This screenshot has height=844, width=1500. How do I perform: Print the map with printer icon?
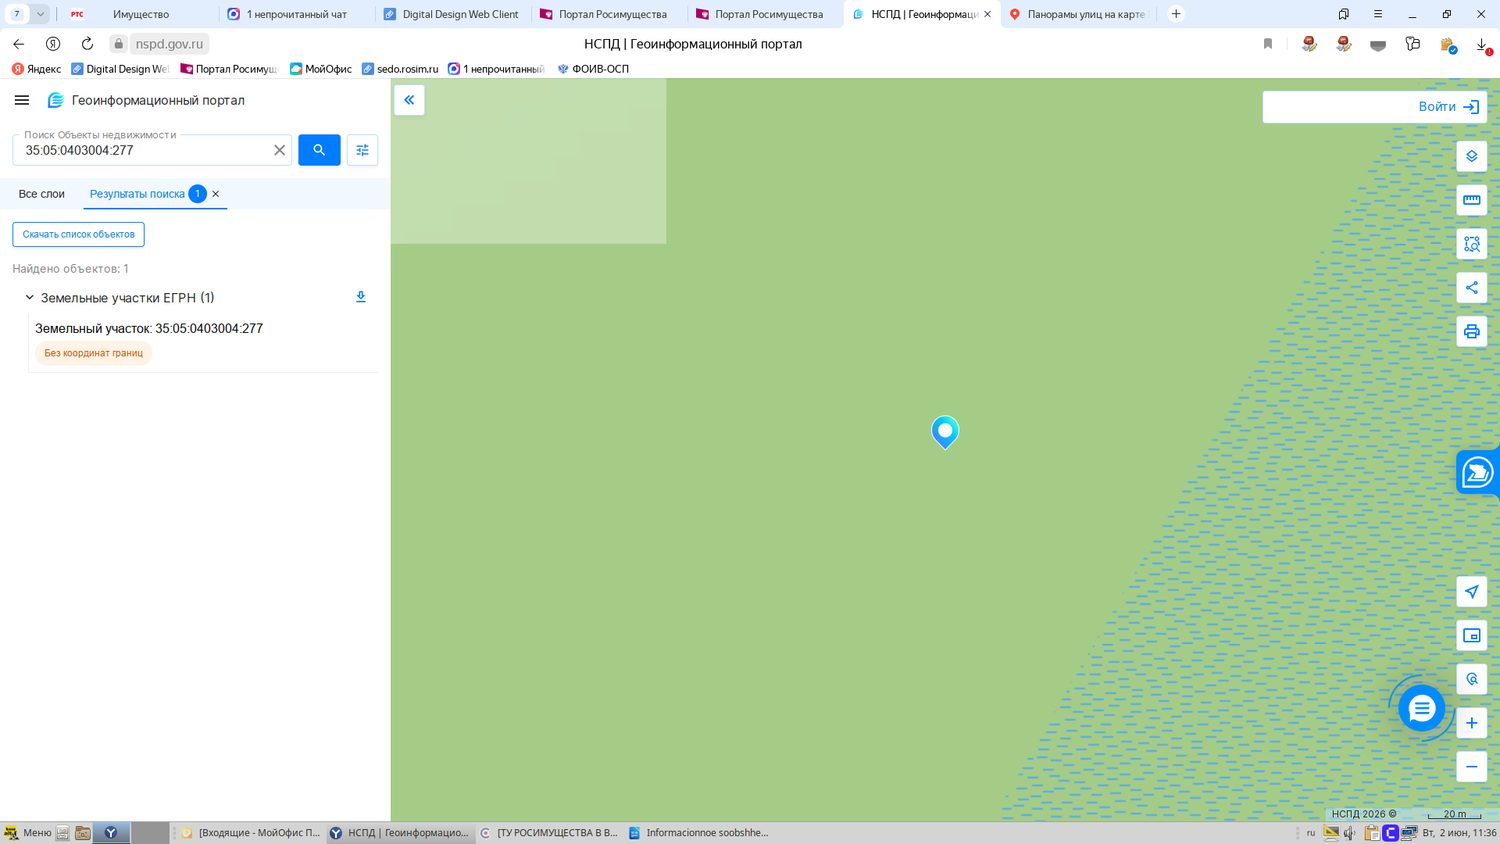pyautogui.click(x=1471, y=331)
